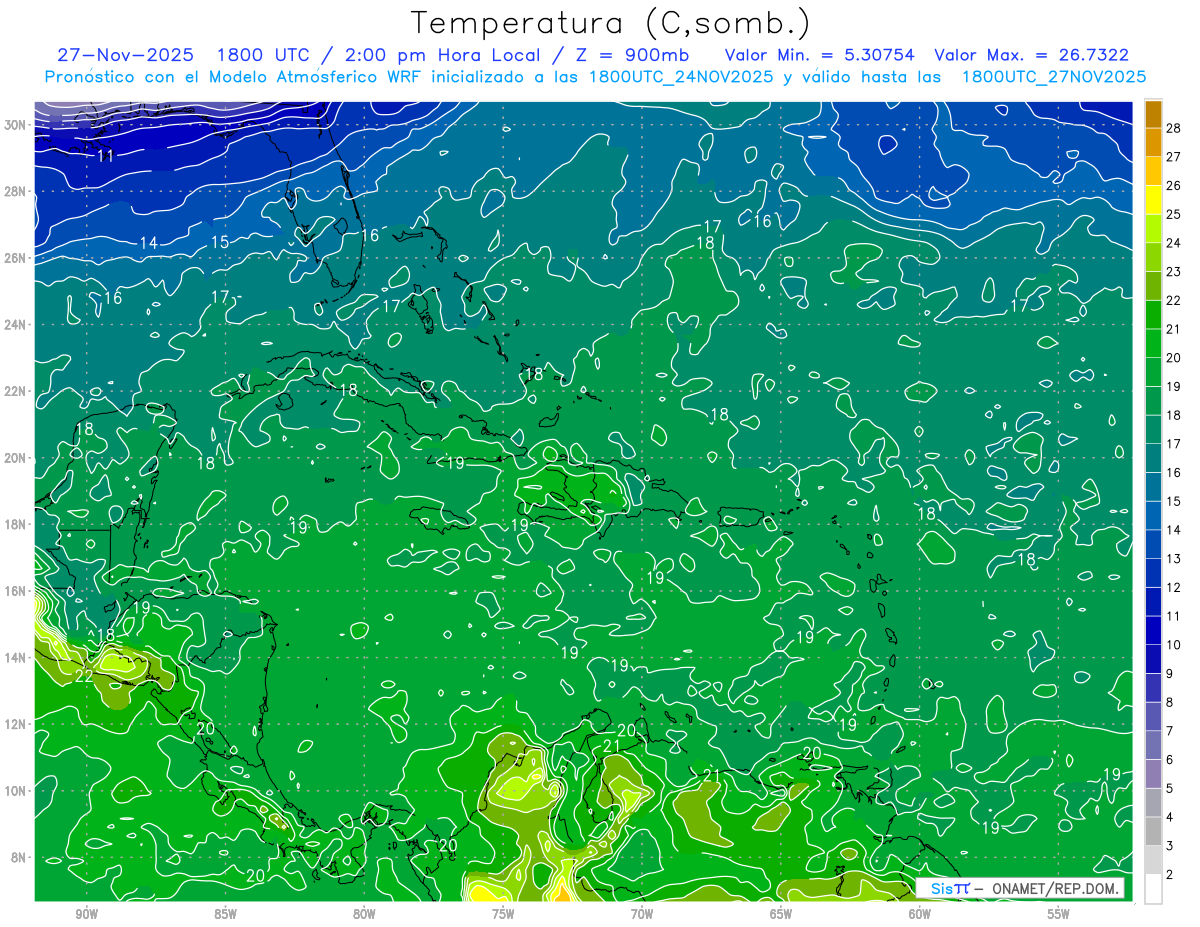Image resolution: width=1200 pixels, height=927 pixels.
Task: Click the '30N' latitude axis label
Action: [15, 124]
